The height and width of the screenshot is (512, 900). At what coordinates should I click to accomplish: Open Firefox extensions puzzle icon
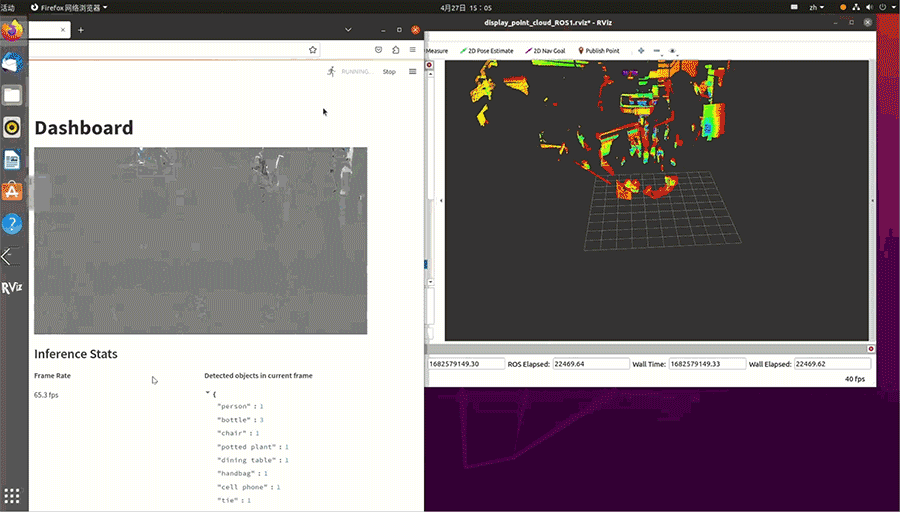396,49
